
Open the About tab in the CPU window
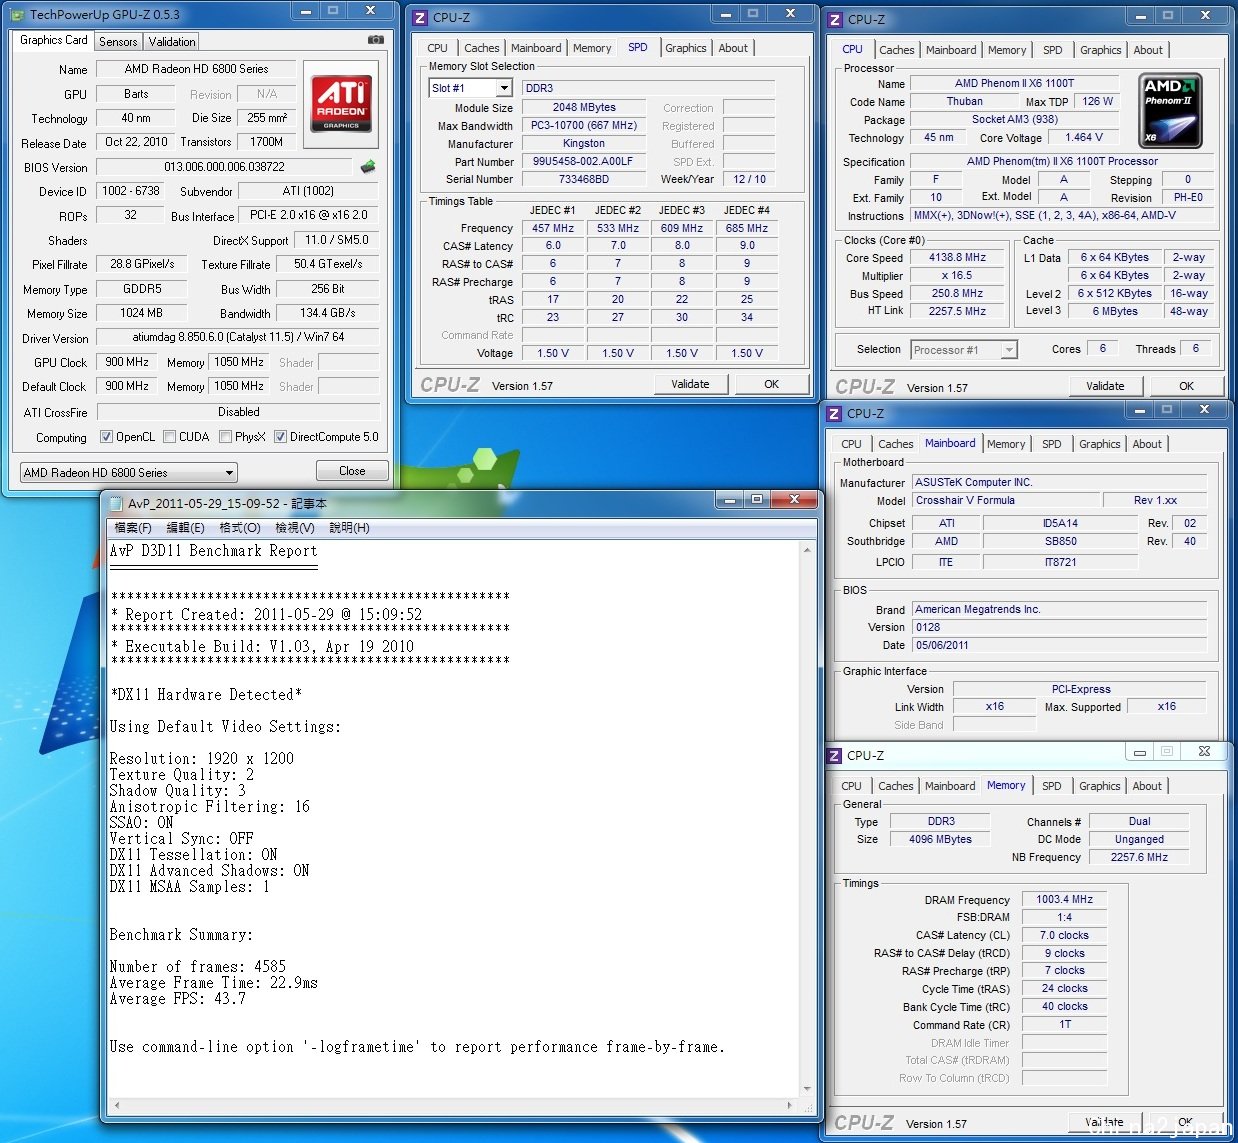(x=1148, y=50)
